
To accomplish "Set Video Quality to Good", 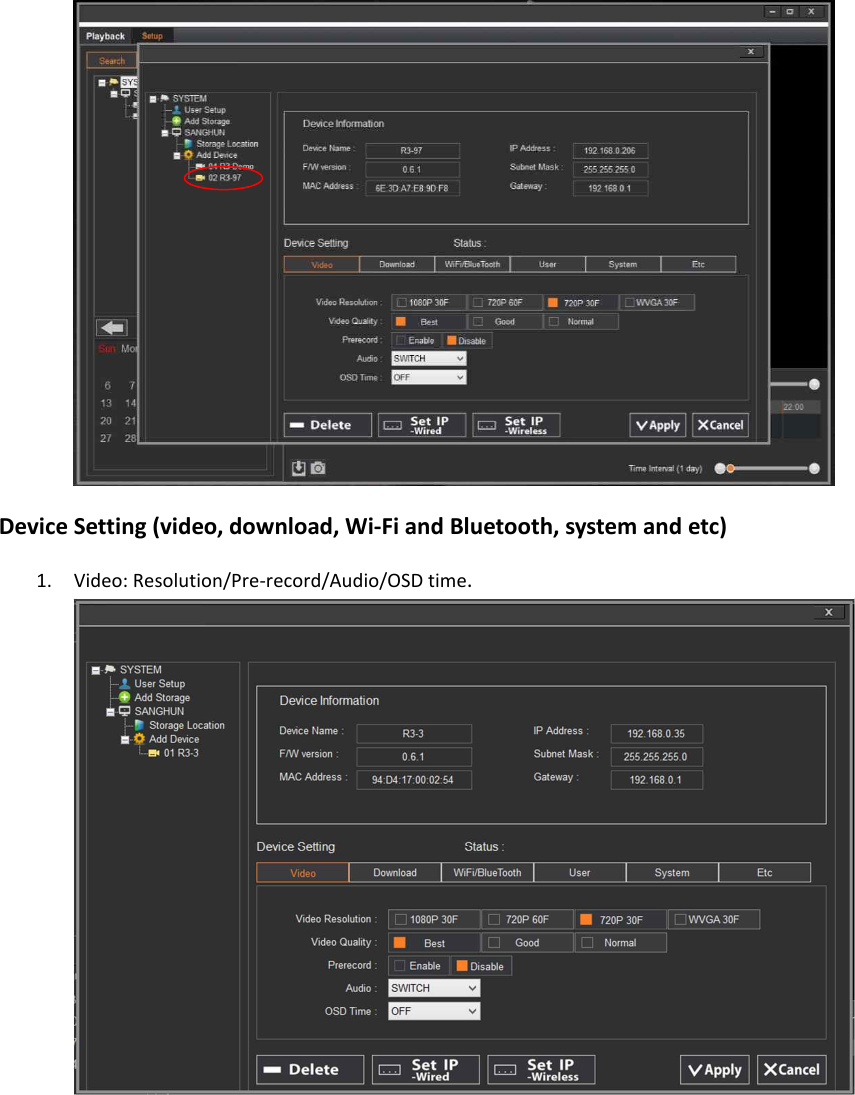I will pyautogui.click(x=494, y=942).
